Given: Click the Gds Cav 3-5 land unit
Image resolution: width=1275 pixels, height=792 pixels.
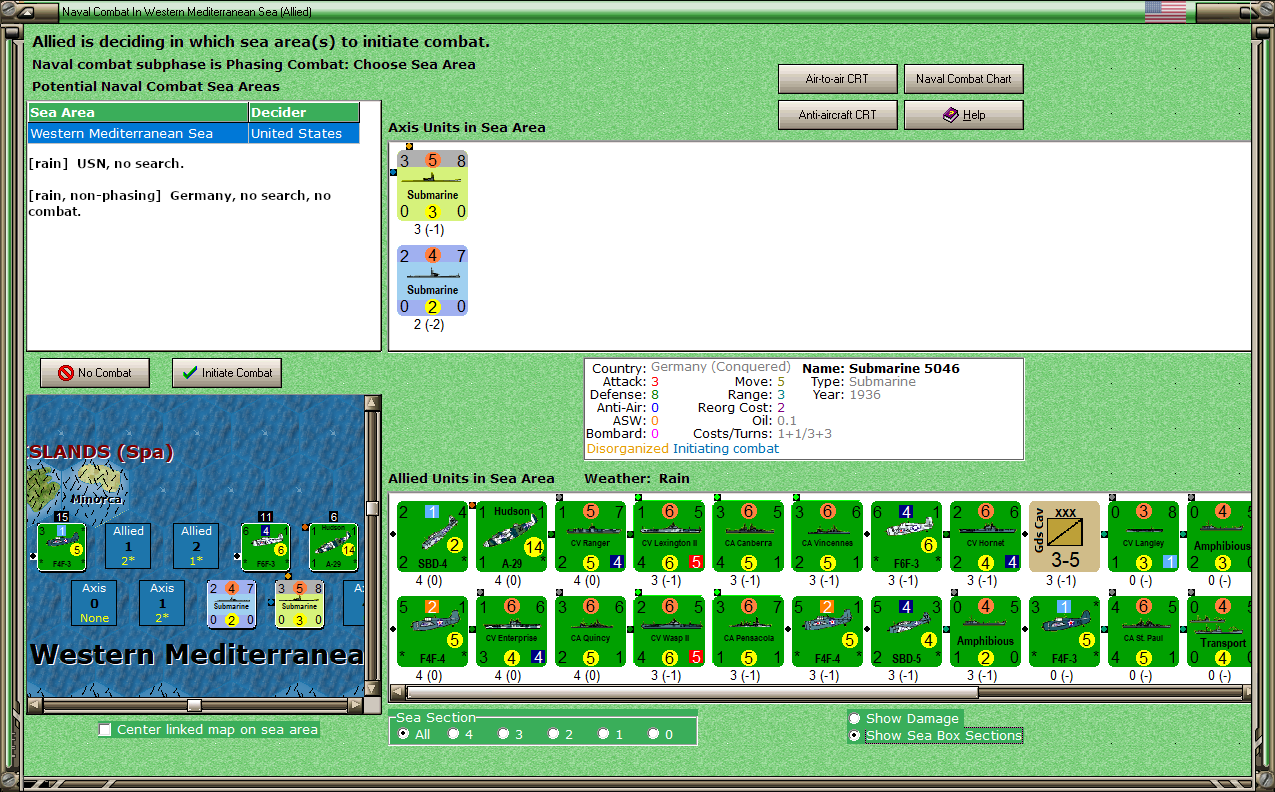Looking at the screenshot, I should [1064, 537].
